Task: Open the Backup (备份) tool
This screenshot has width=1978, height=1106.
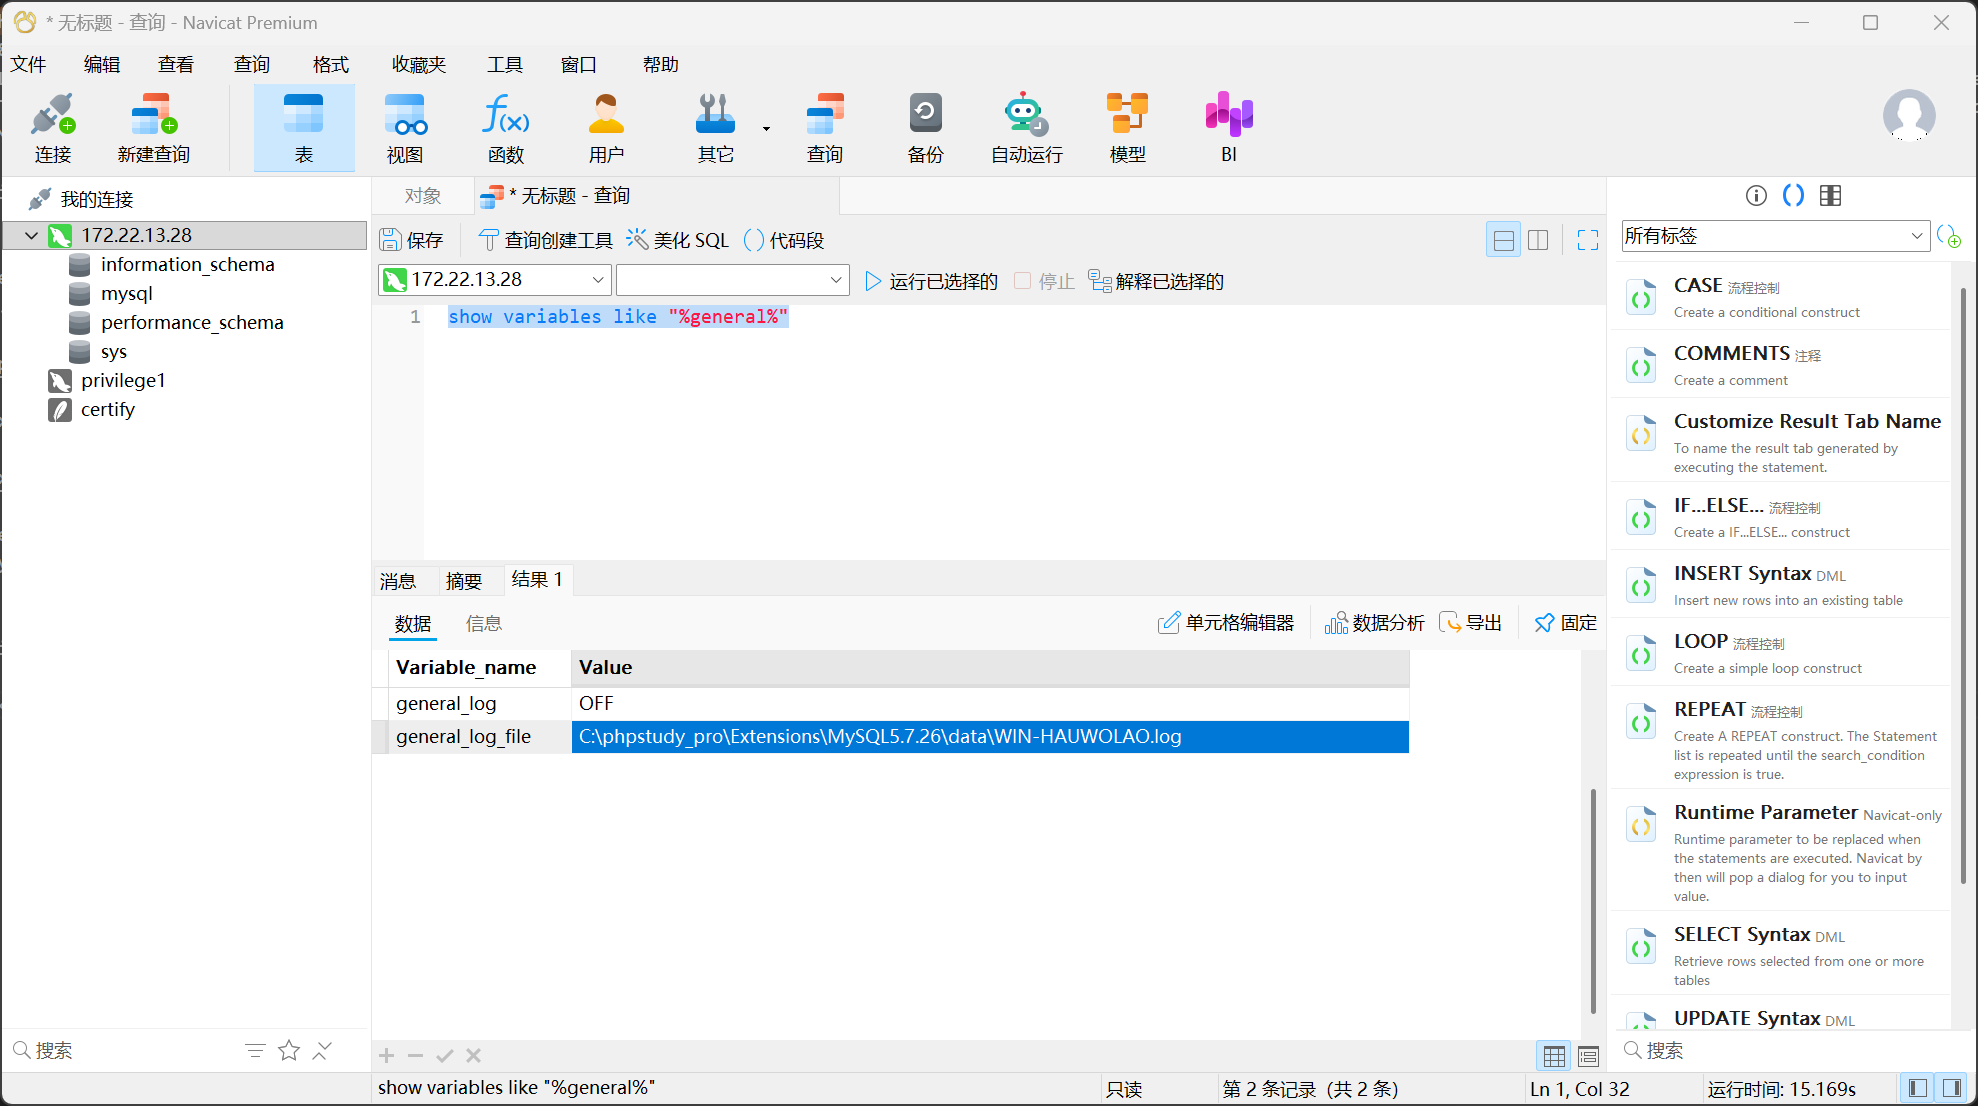Action: 925,127
